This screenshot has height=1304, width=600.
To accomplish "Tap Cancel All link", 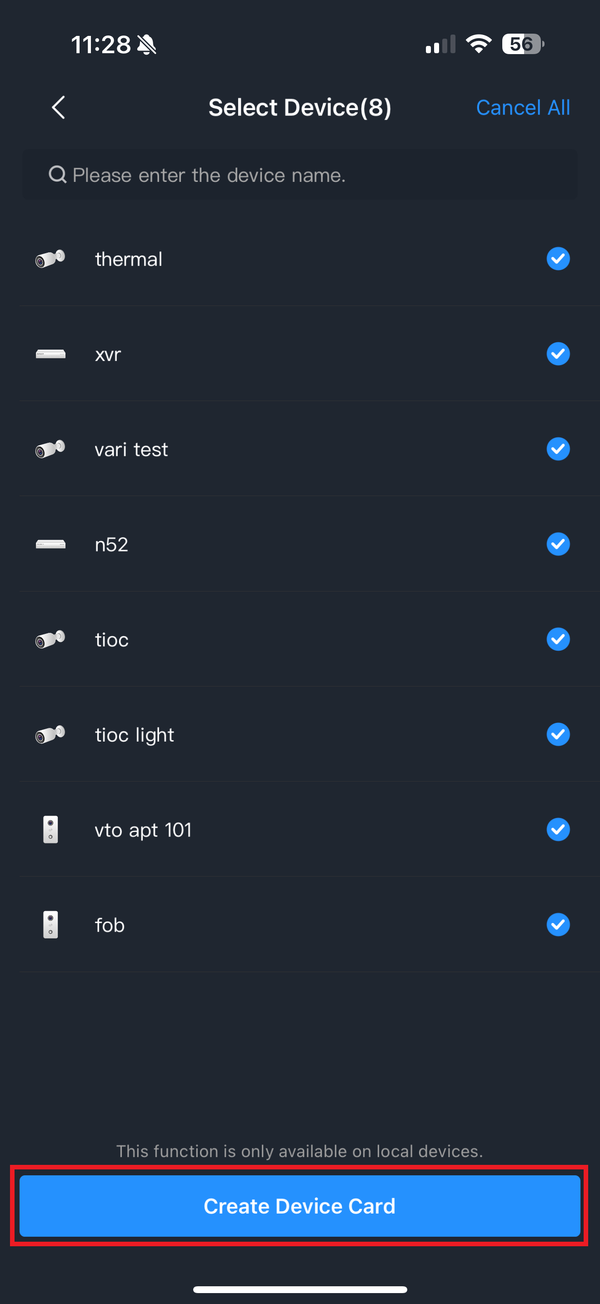I will (523, 108).
